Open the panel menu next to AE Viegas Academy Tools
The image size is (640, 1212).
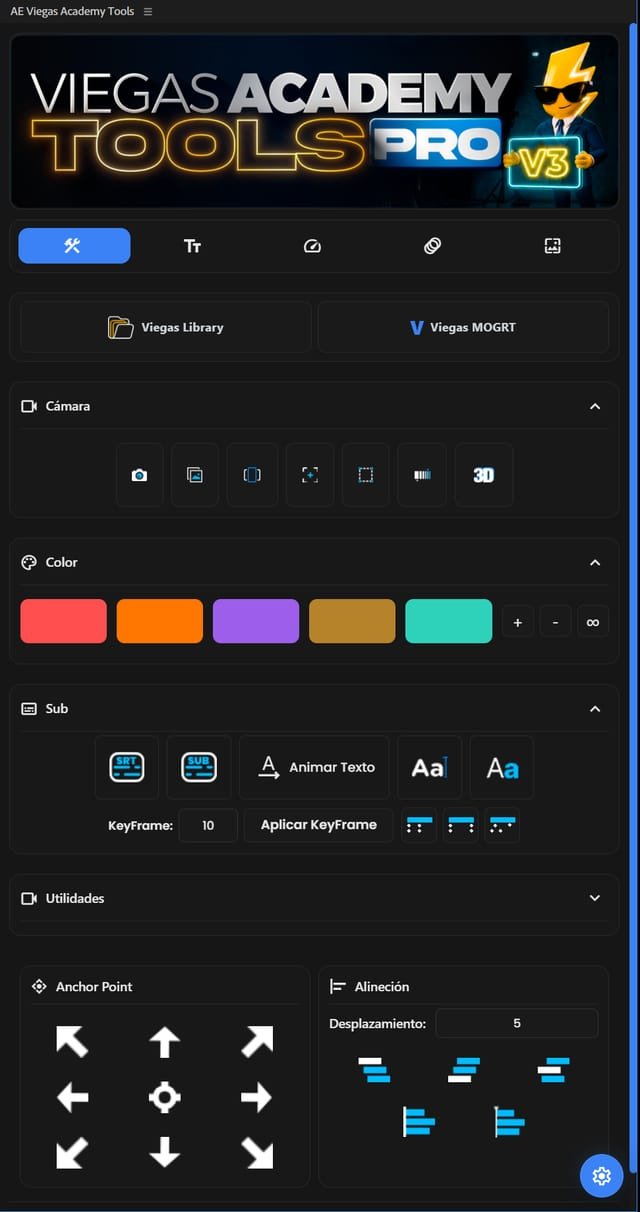click(x=148, y=11)
